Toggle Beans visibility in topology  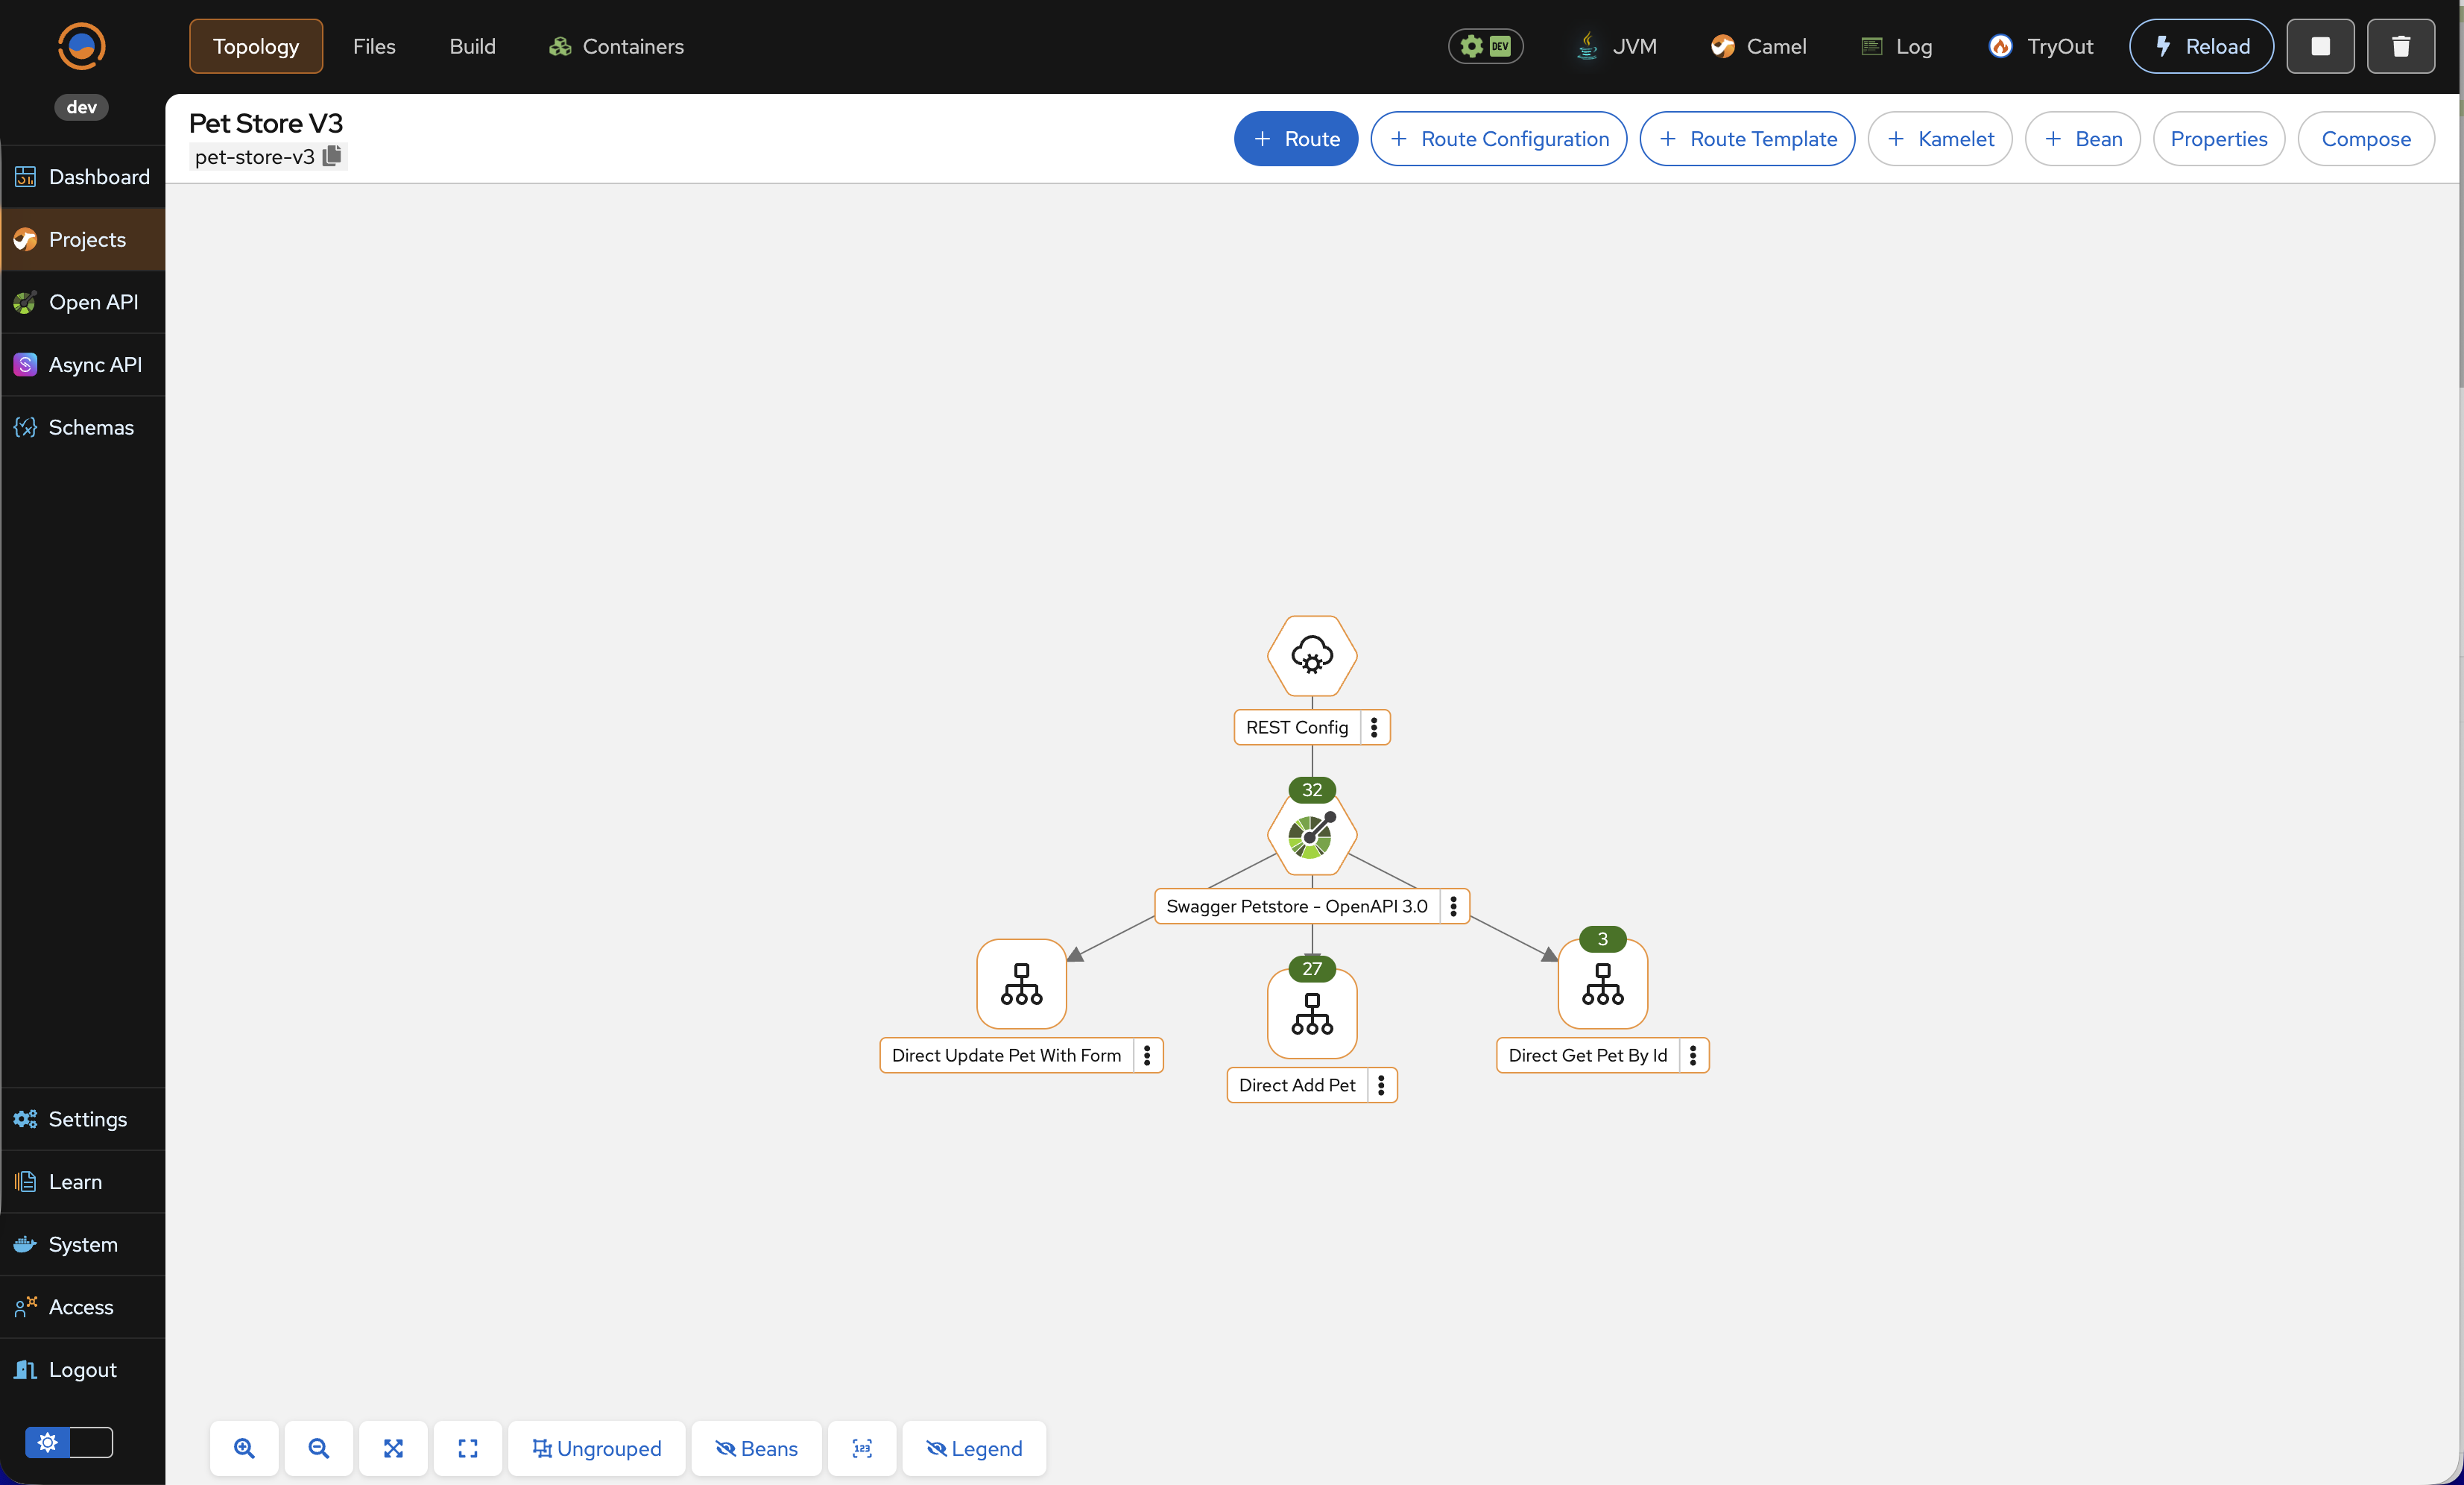tap(756, 1448)
